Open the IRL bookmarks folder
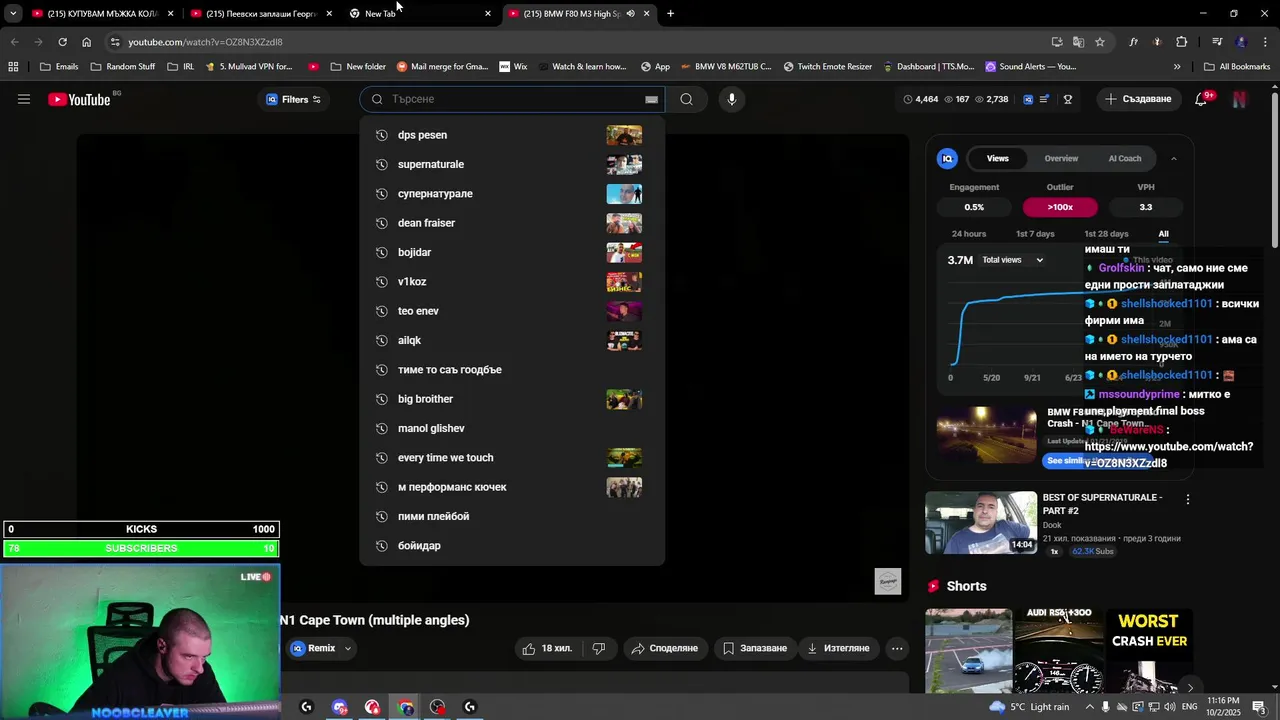Viewport: 1280px width, 720px height. [181, 67]
